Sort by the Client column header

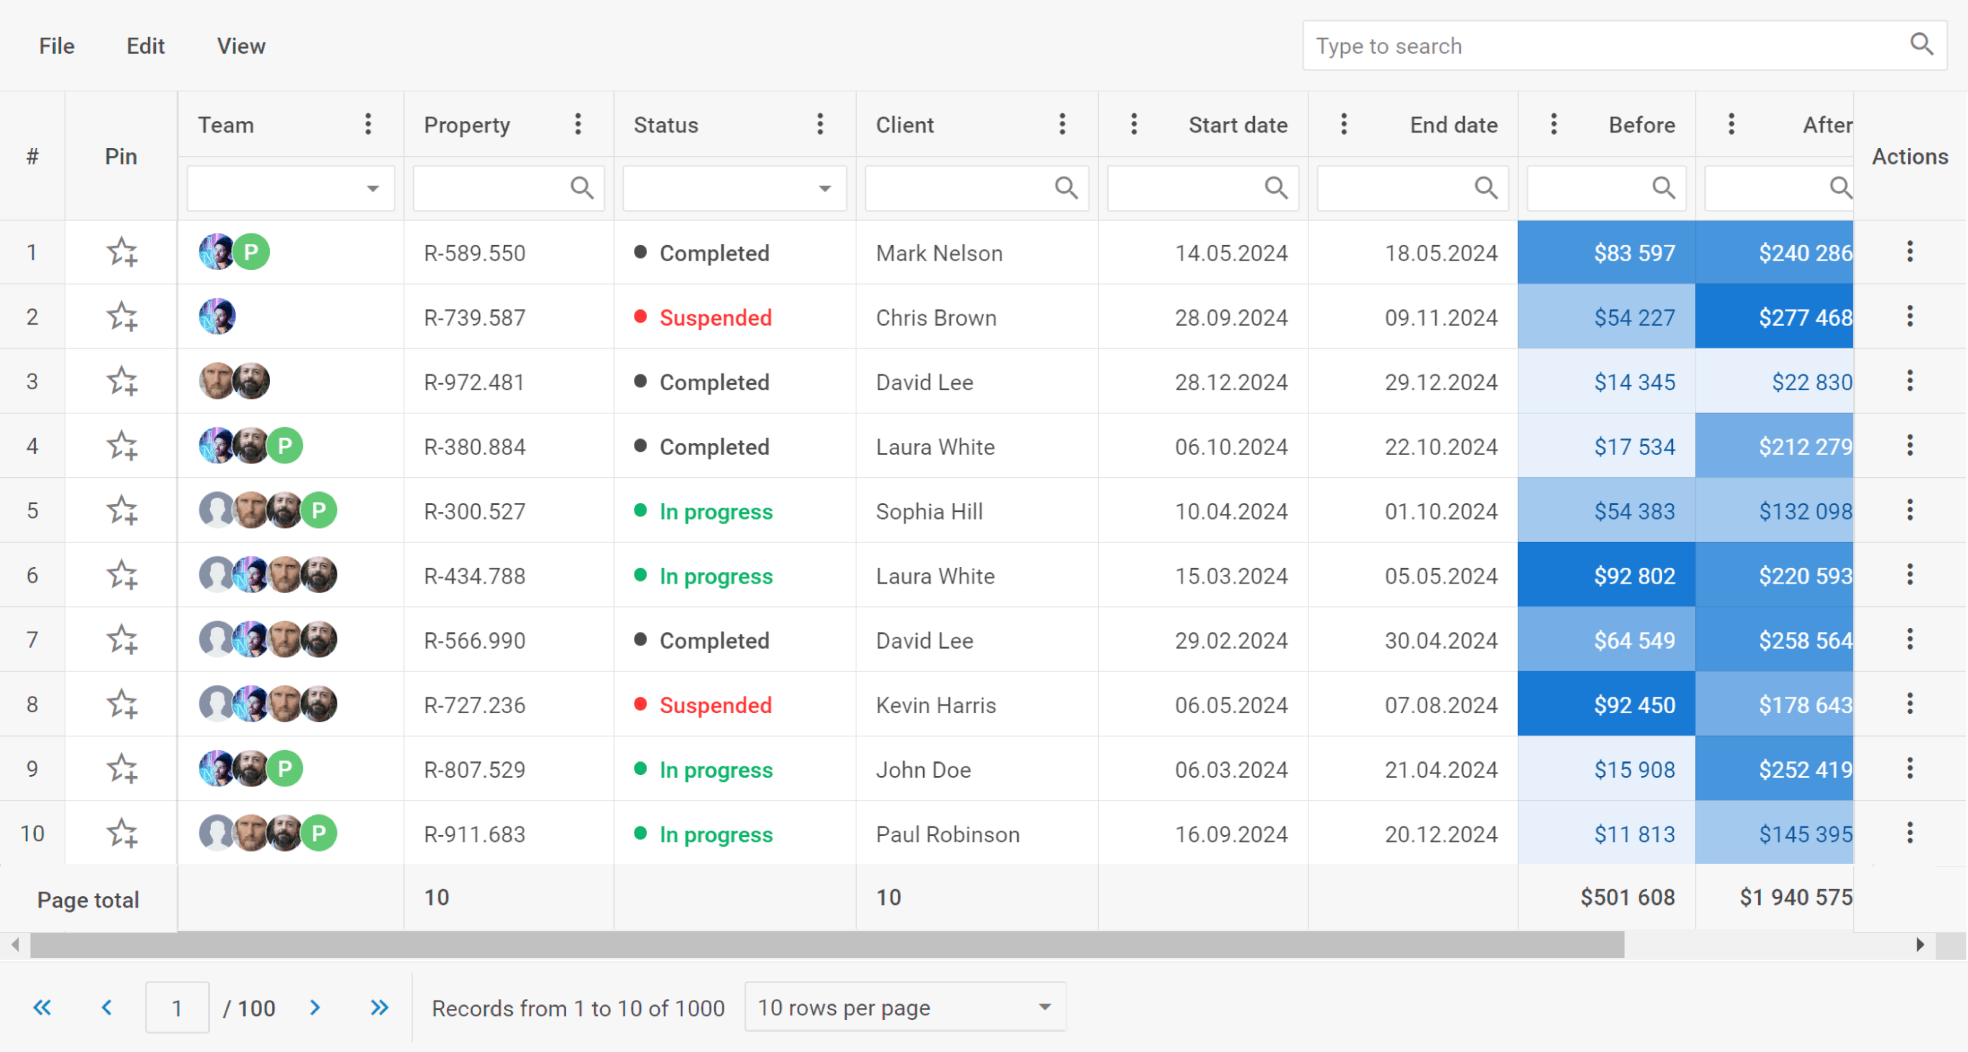pos(905,125)
